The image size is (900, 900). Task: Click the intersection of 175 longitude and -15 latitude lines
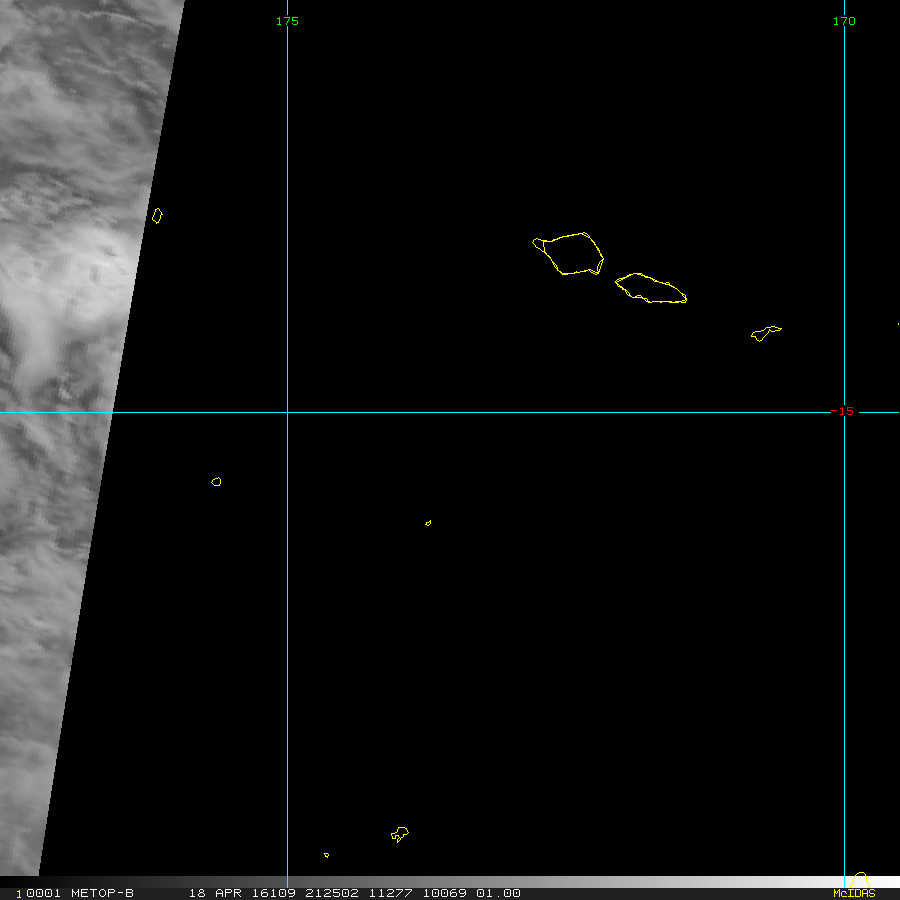pos(287,411)
